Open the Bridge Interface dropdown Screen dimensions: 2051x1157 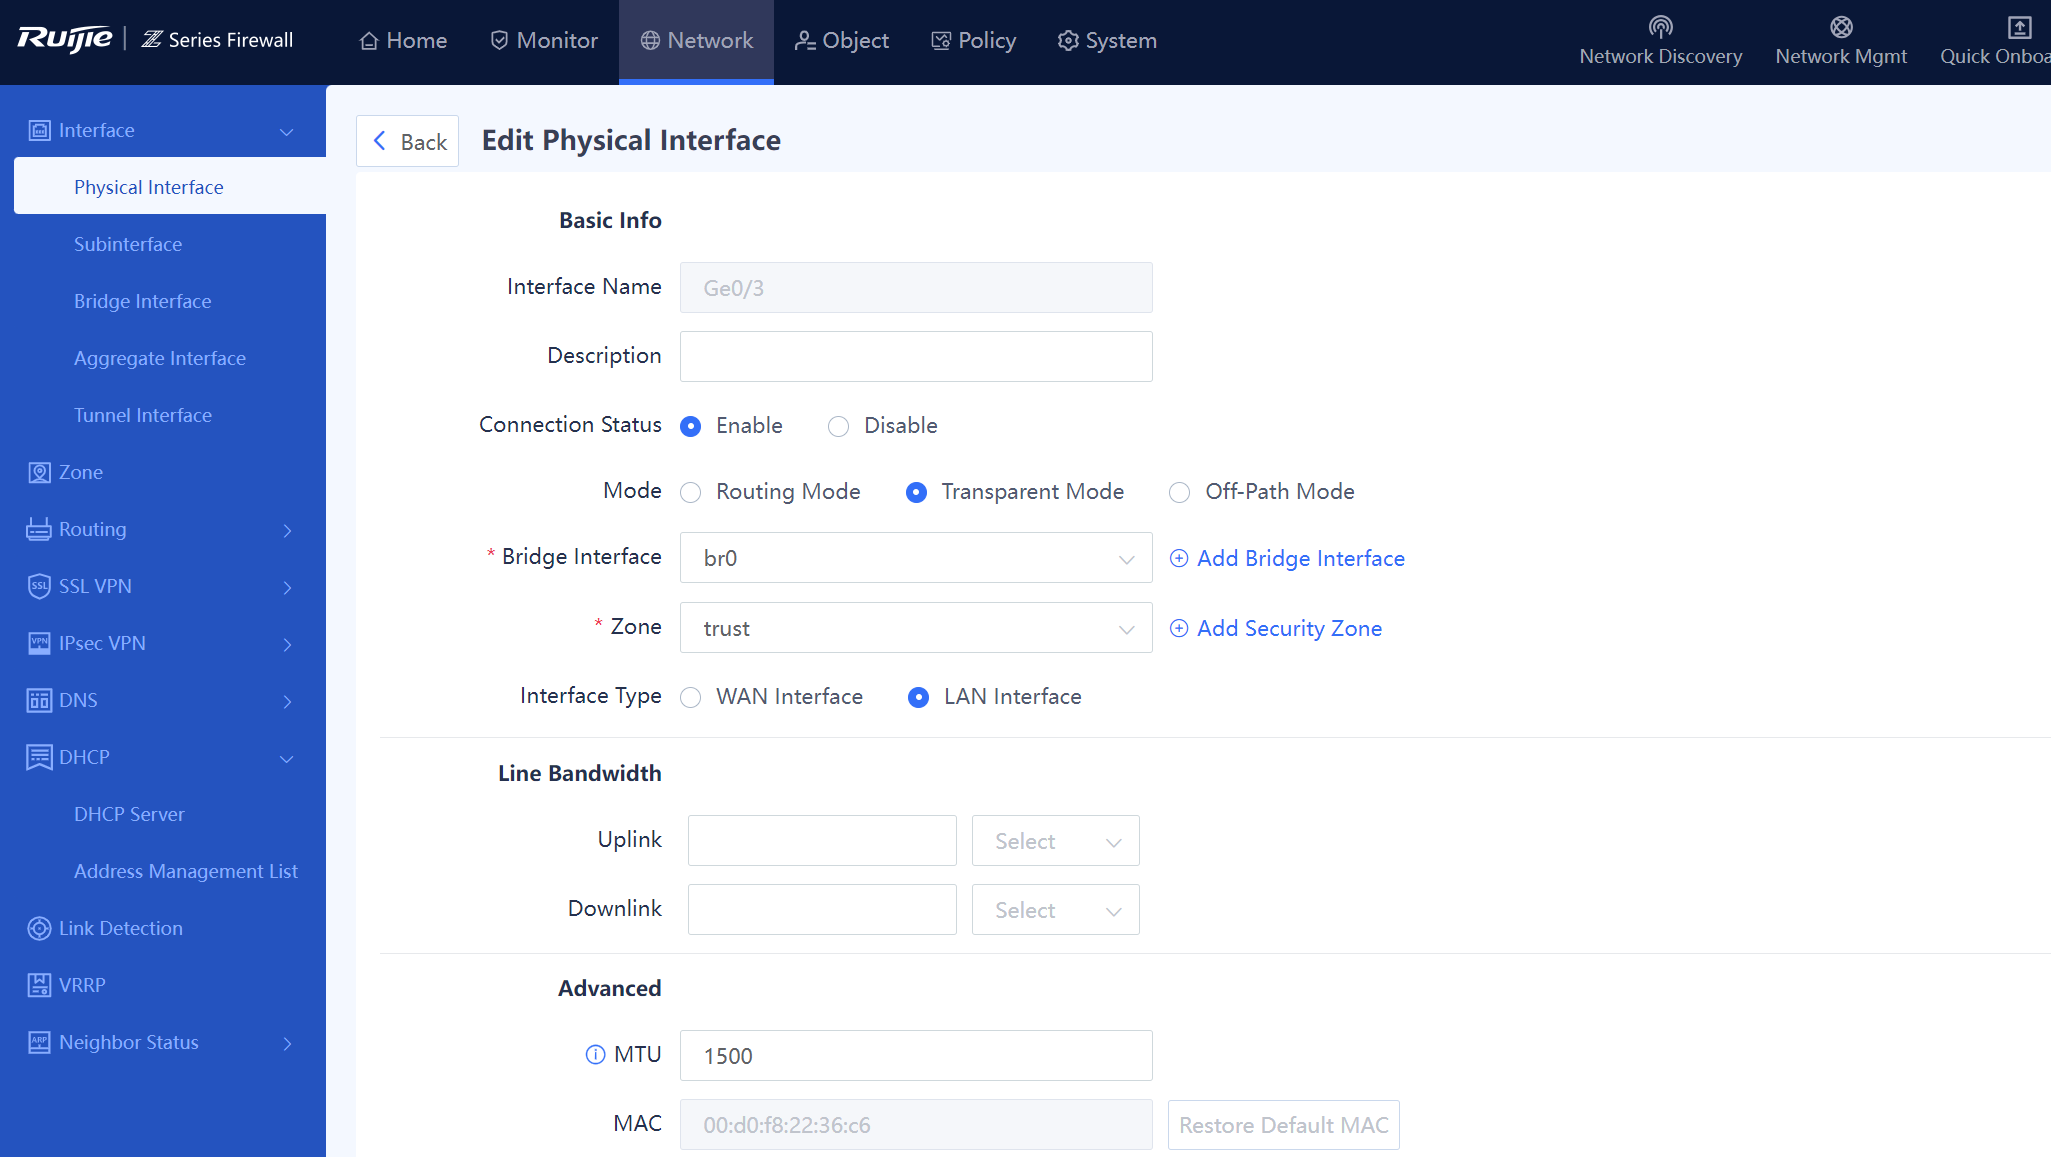click(916, 558)
